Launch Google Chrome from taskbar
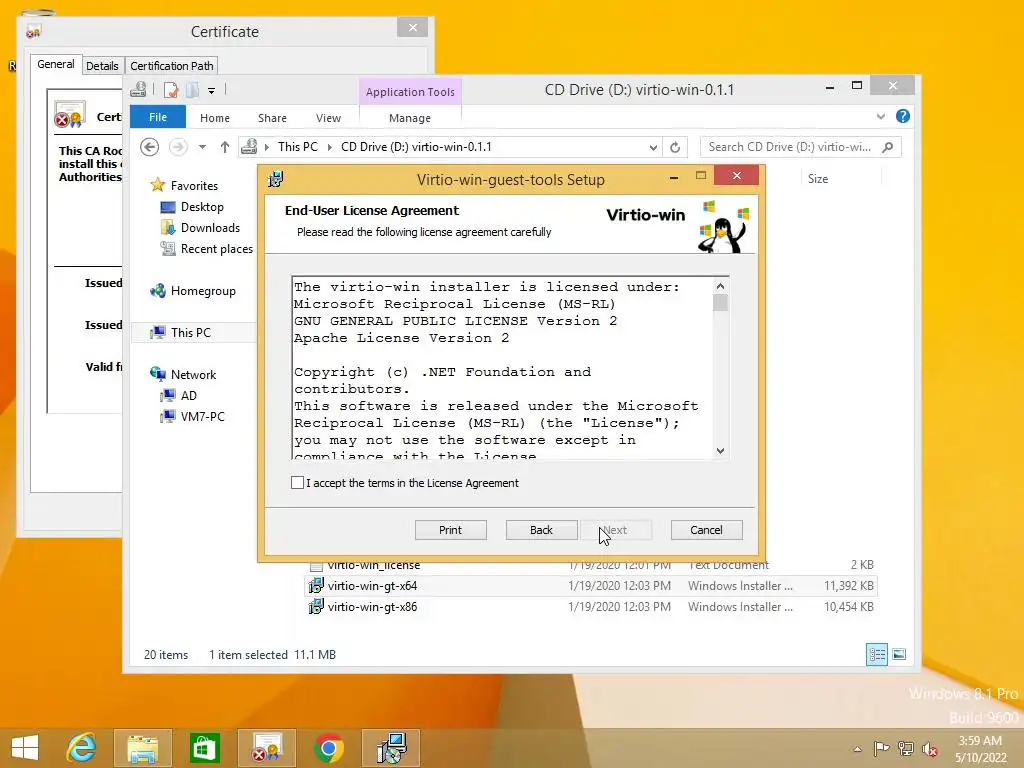Image resolution: width=1024 pixels, height=768 pixels. click(328, 748)
